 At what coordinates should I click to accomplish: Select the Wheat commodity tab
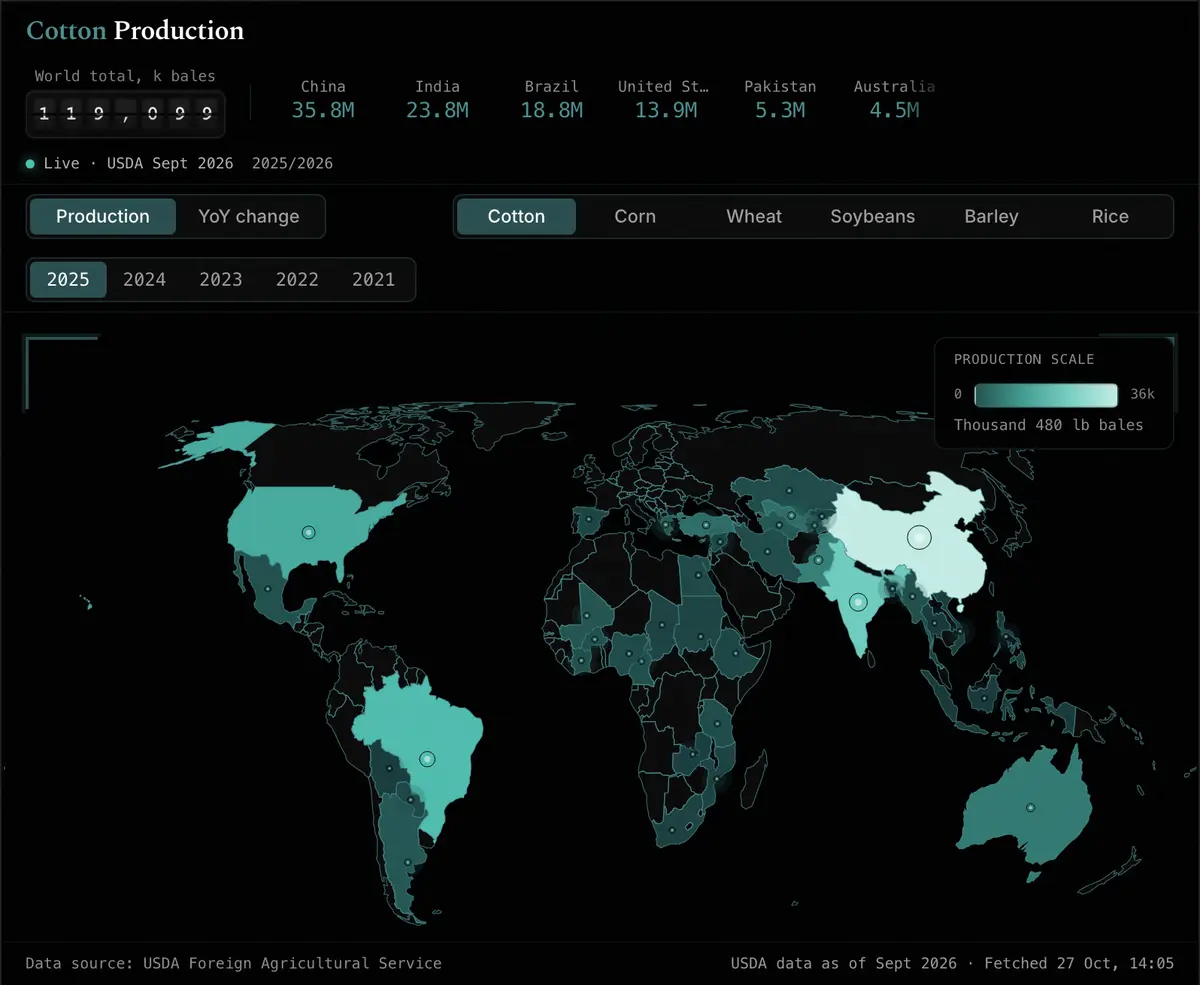754,216
